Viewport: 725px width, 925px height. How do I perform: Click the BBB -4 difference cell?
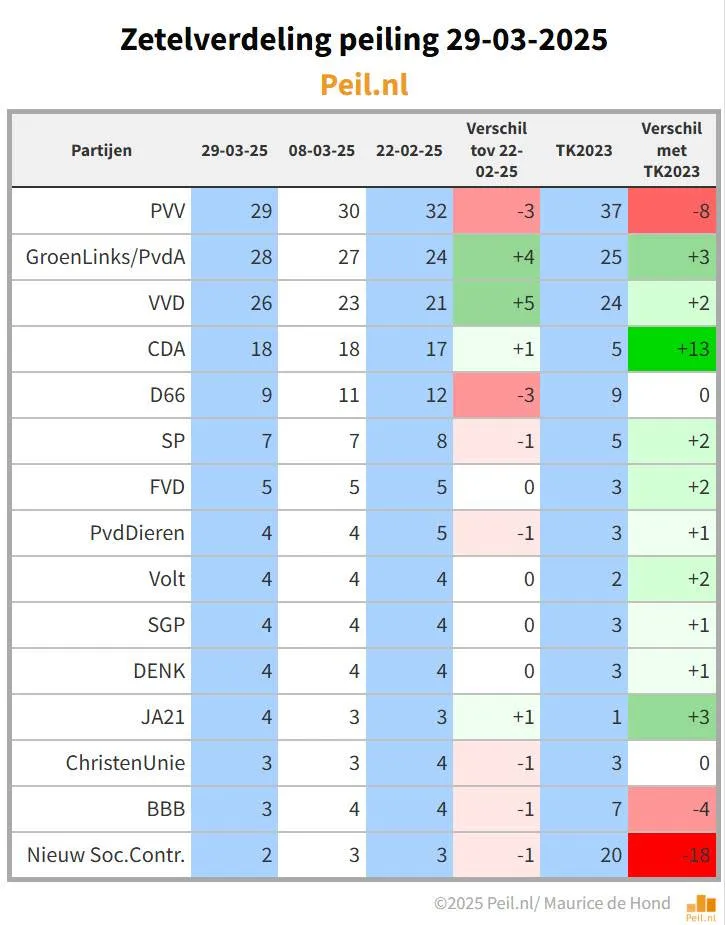tap(672, 809)
